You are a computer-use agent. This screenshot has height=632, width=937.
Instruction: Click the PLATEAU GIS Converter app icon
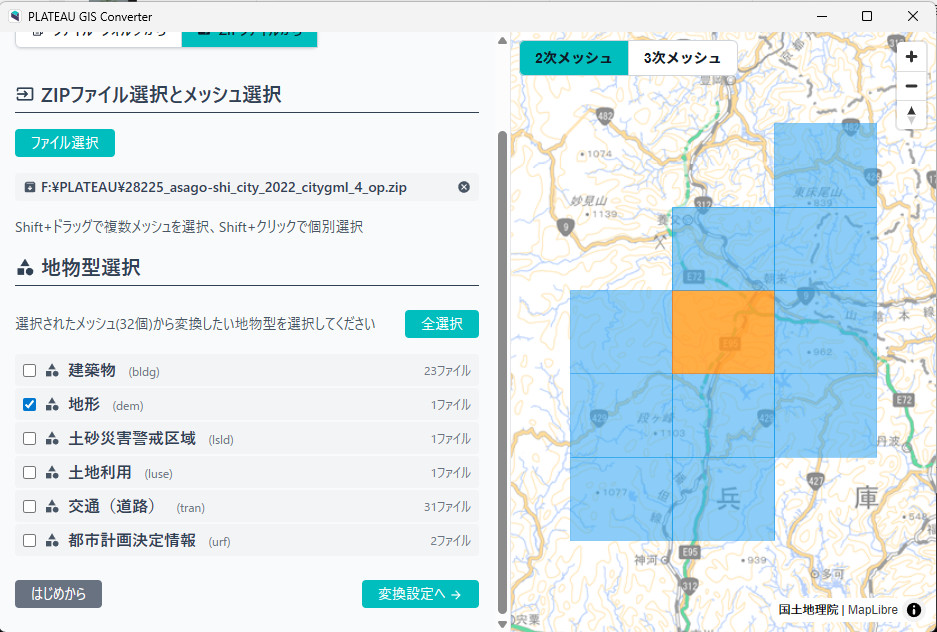point(13,16)
